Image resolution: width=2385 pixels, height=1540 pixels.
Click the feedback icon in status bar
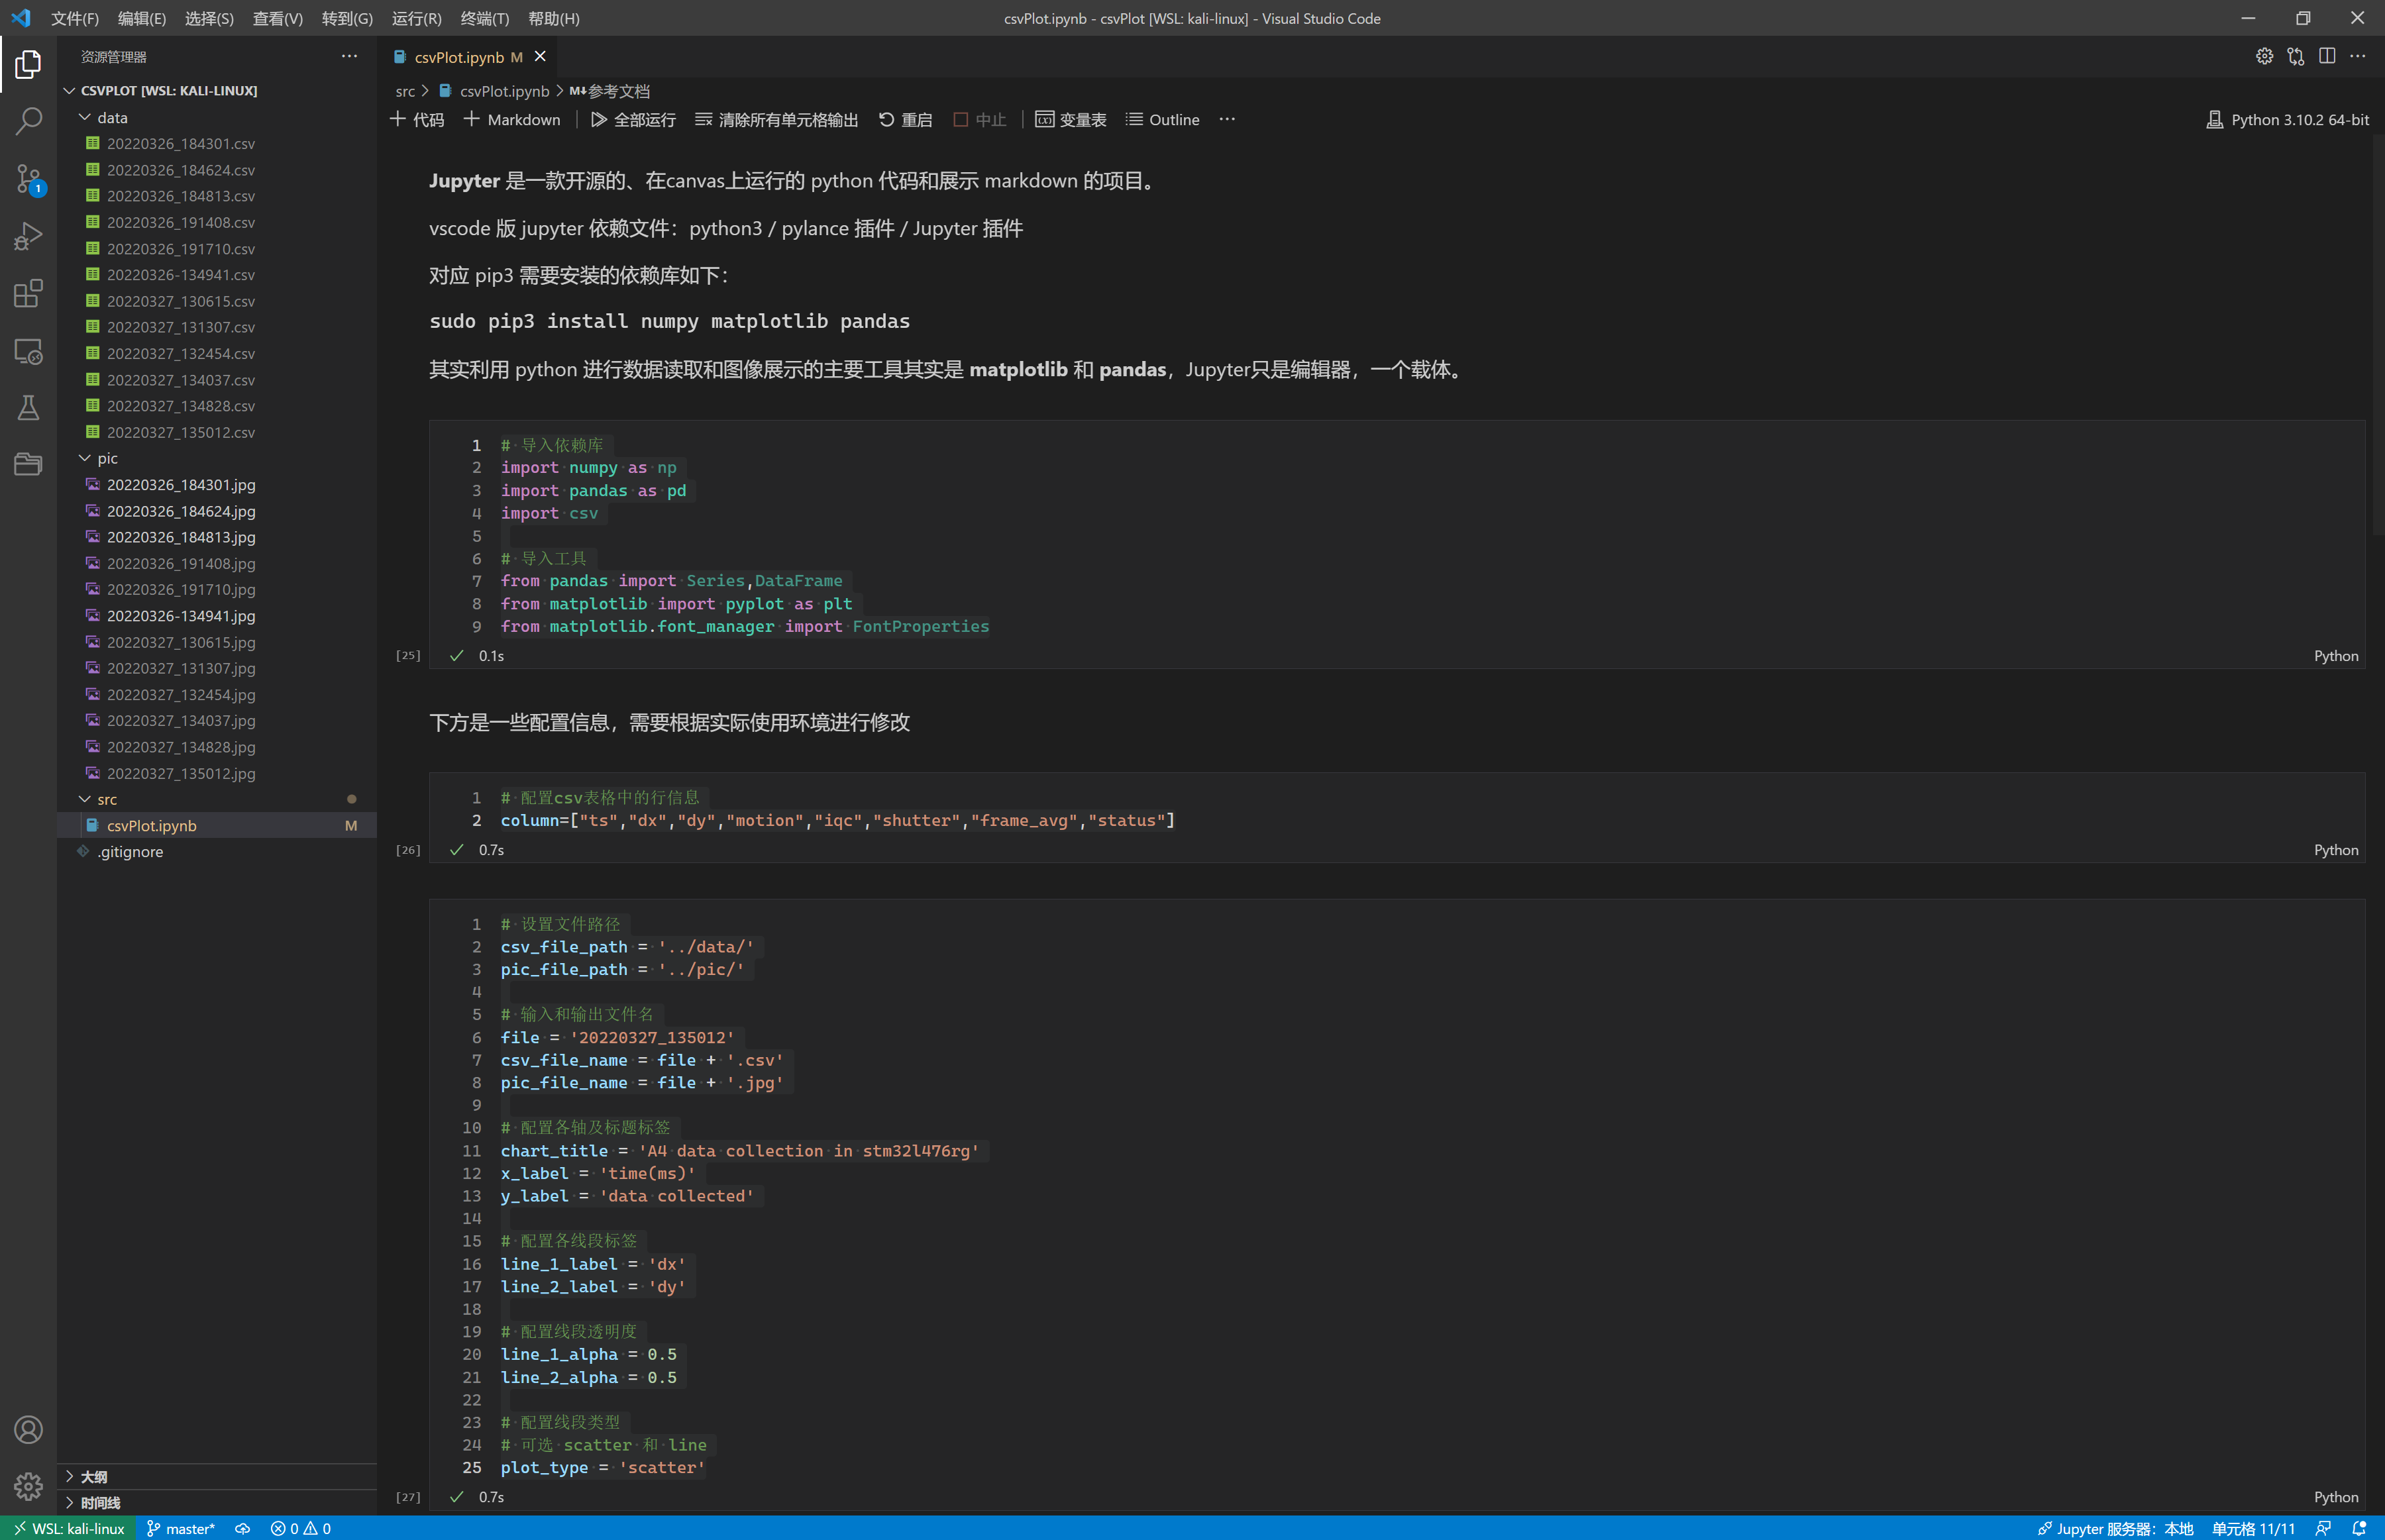click(2323, 1528)
